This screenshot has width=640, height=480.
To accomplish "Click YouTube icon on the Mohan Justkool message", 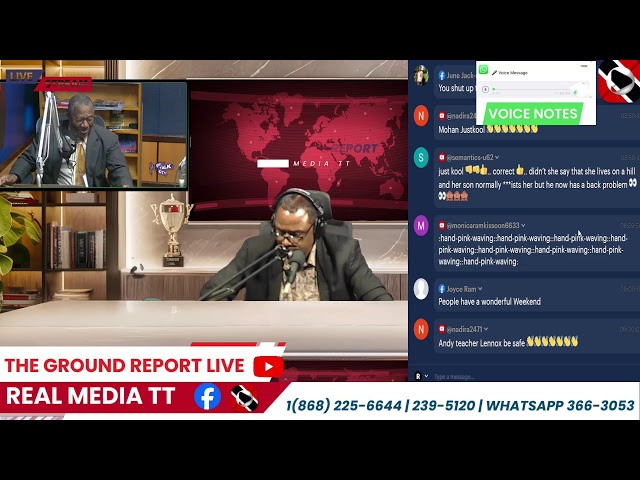I will click(442, 116).
